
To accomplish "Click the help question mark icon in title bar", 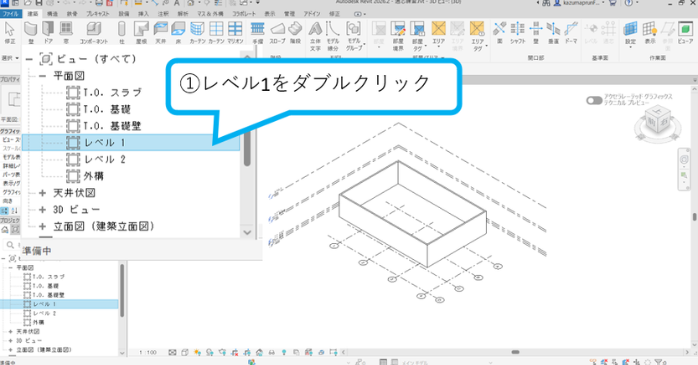I will point(629,3).
